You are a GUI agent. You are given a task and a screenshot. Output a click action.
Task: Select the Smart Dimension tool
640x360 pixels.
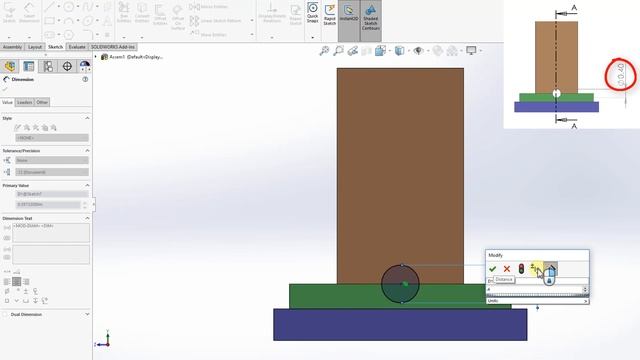29,13
